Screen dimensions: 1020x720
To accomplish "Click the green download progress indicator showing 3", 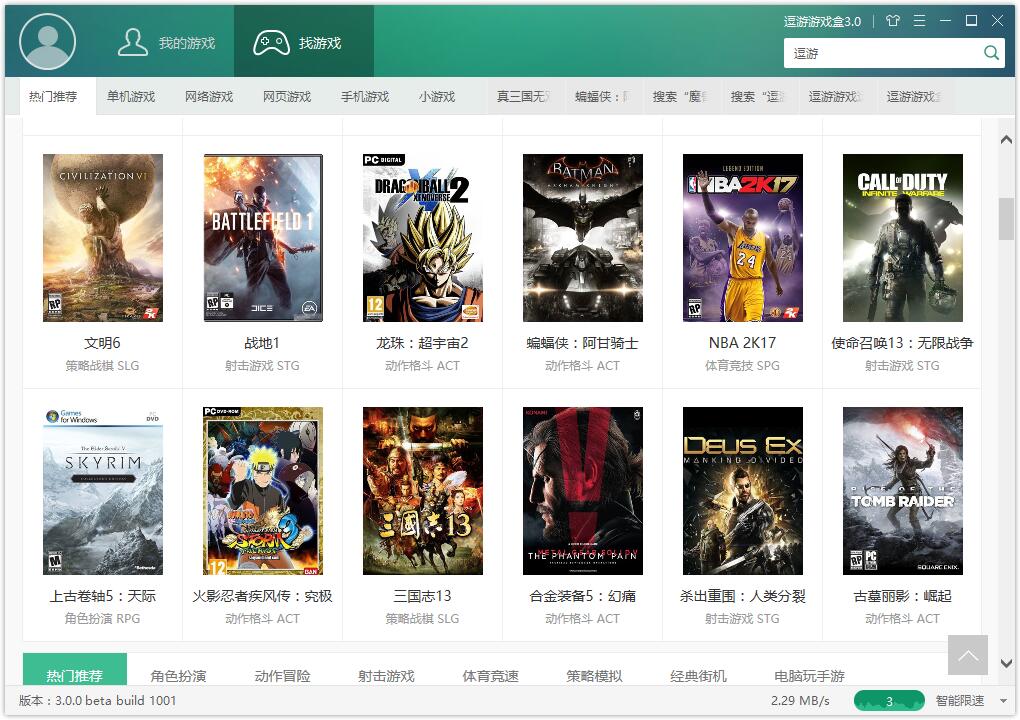I will [x=889, y=700].
